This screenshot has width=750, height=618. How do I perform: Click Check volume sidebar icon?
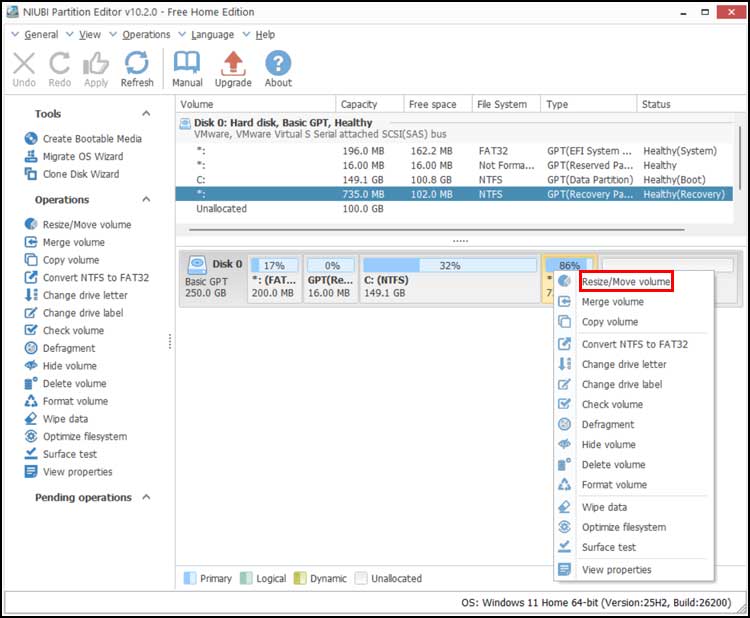pyautogui.click(x=31, y=331)
